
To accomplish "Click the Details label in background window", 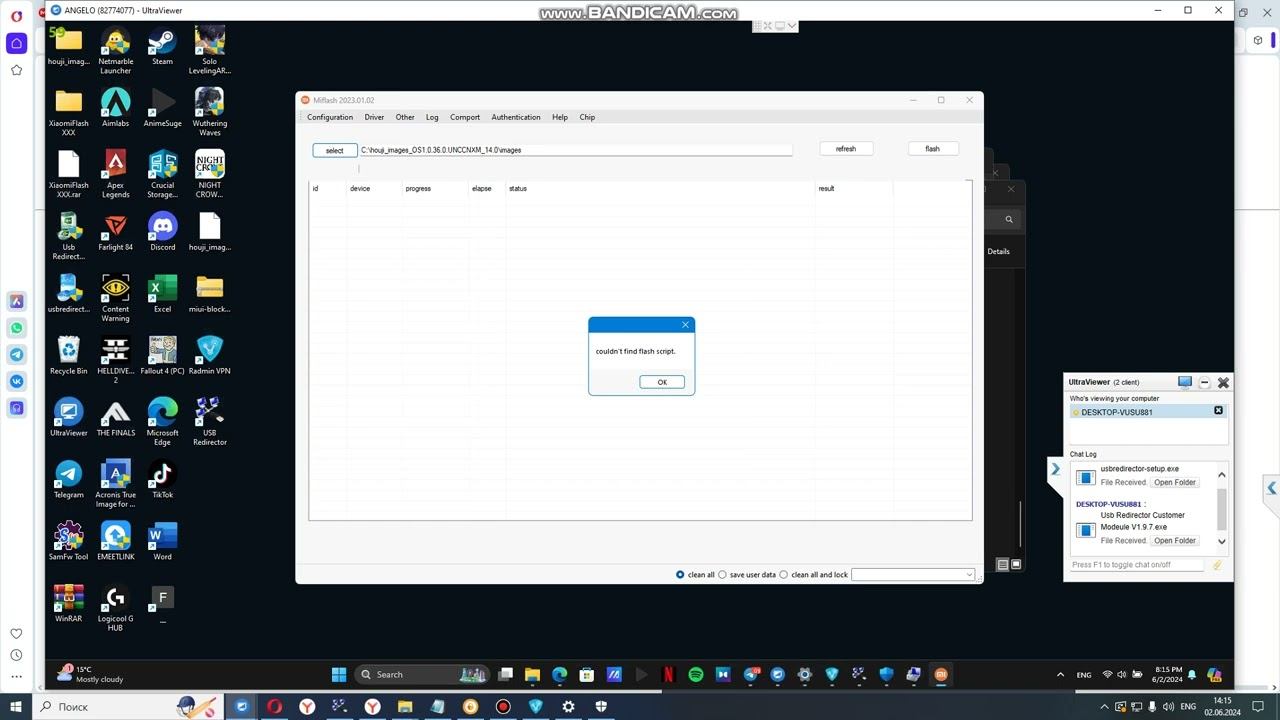I will [x=998, y=251].
